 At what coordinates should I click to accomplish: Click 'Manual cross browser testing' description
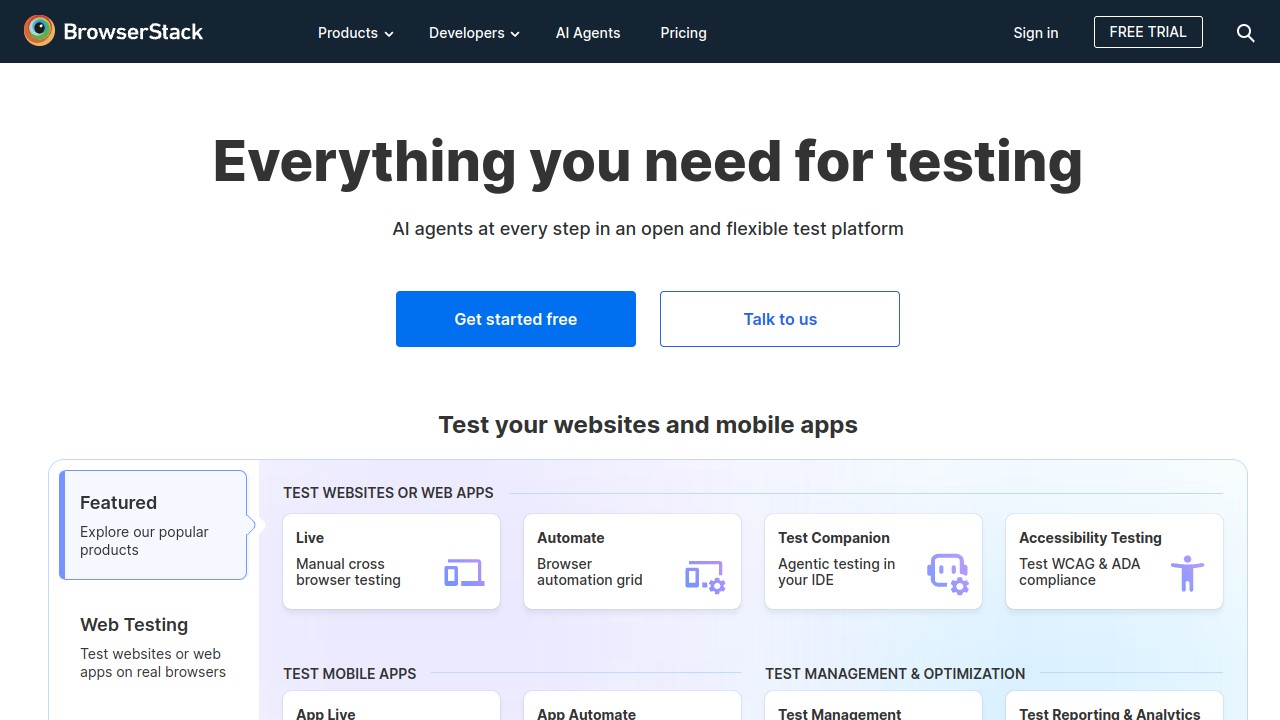click(x=348, y=572)
